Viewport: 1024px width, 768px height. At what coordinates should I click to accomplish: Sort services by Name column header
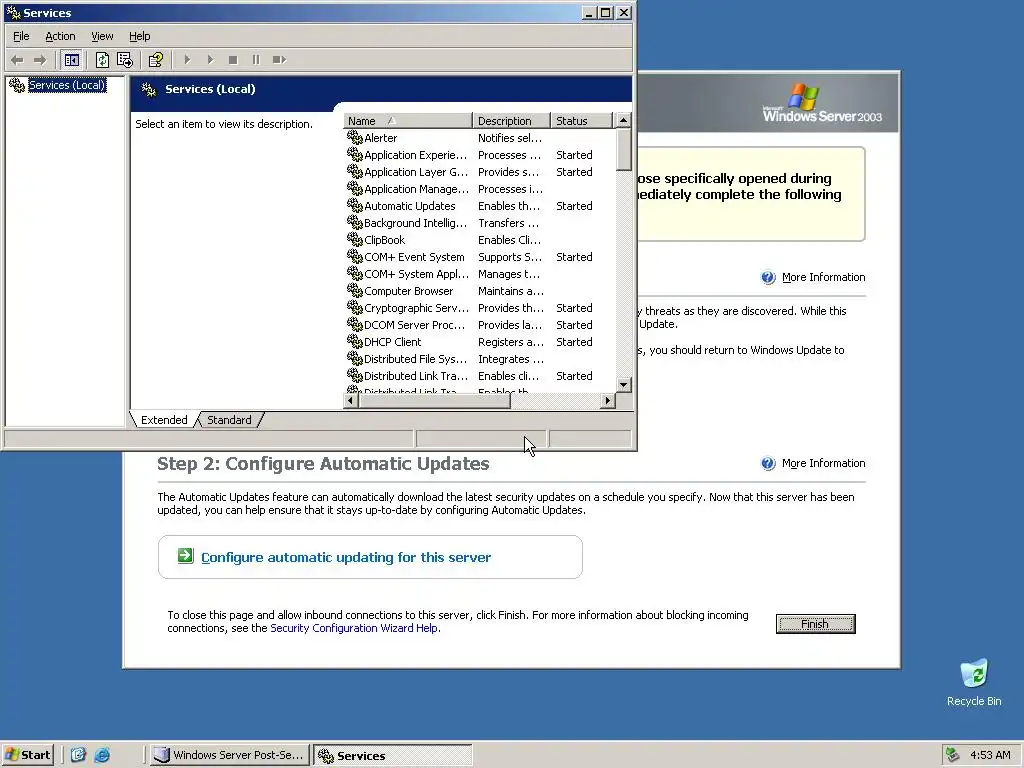[408, 121]
